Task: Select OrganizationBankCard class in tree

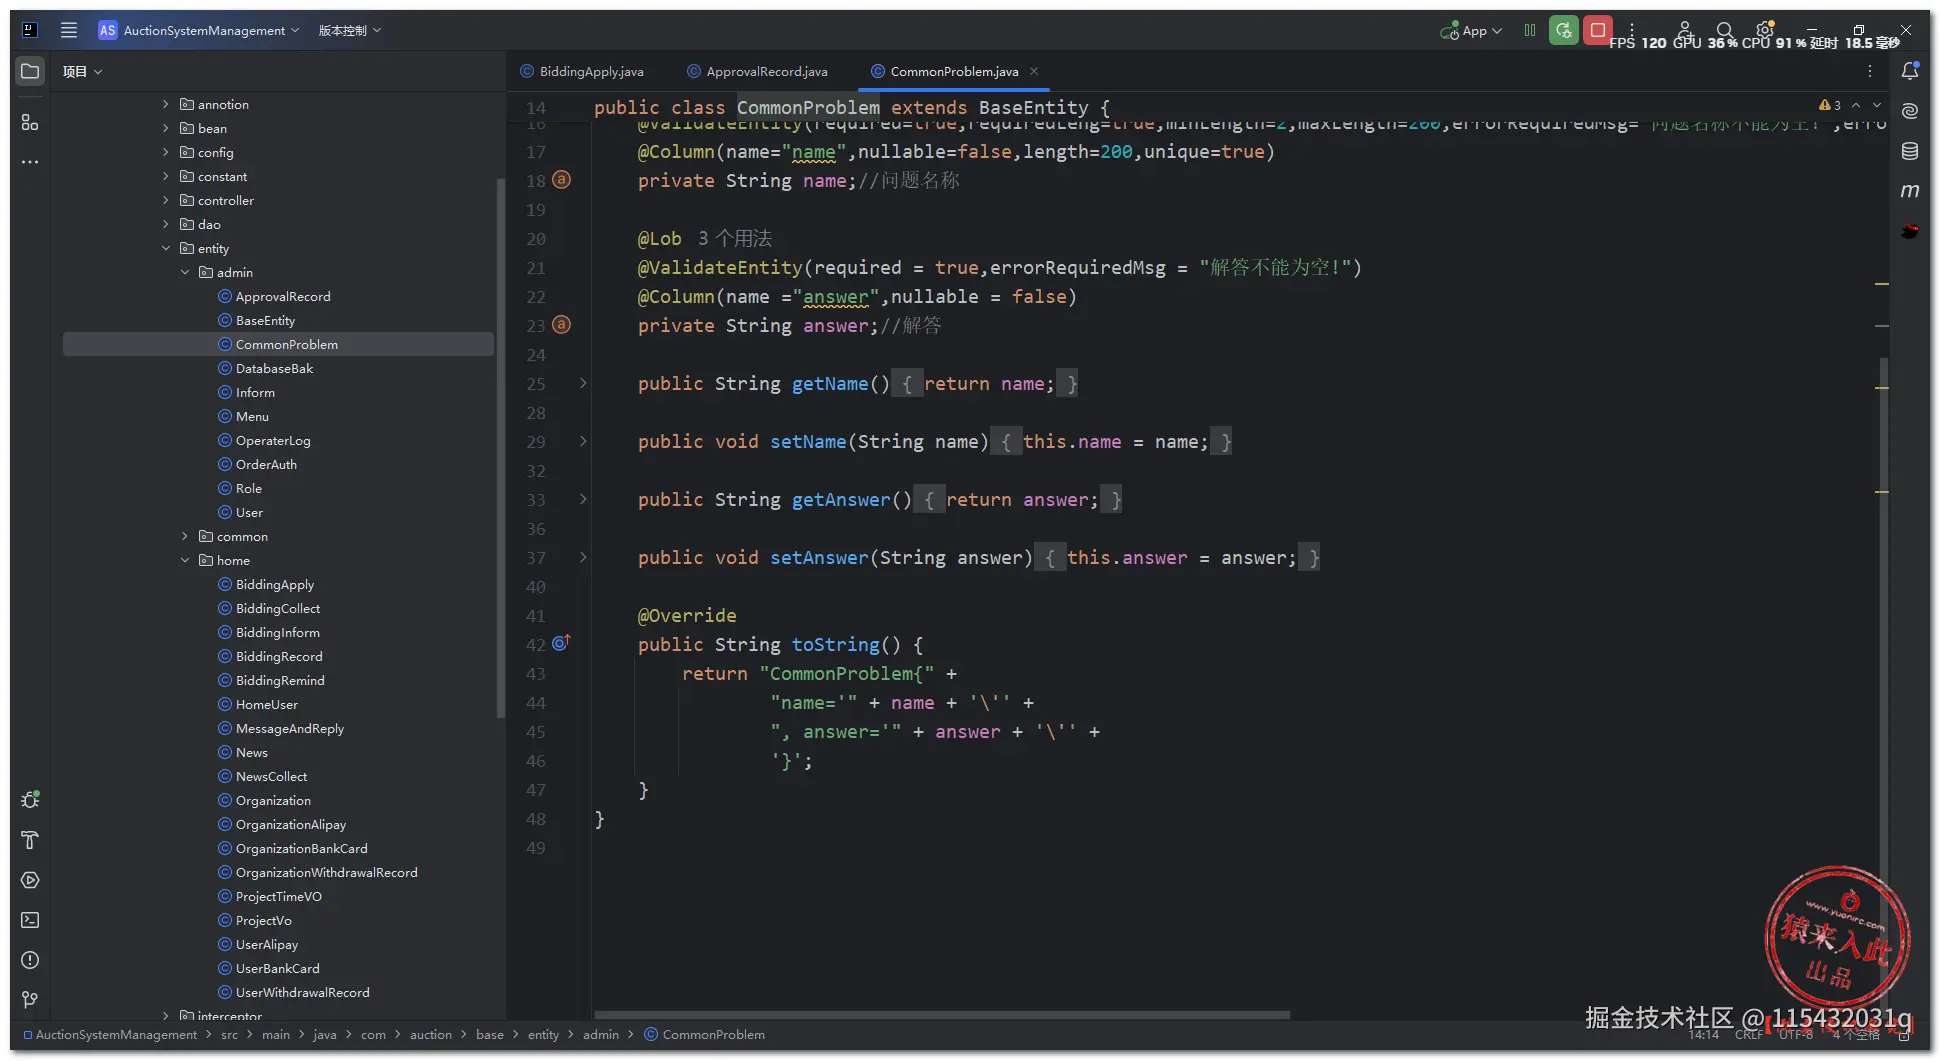Action: 302,848
